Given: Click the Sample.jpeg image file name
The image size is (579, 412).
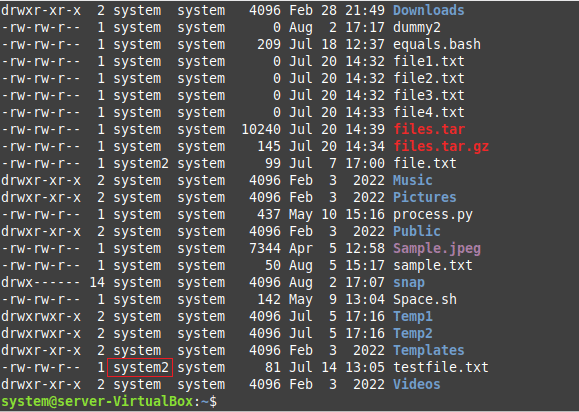Looking at the screenshot, I should pos(436,248).
